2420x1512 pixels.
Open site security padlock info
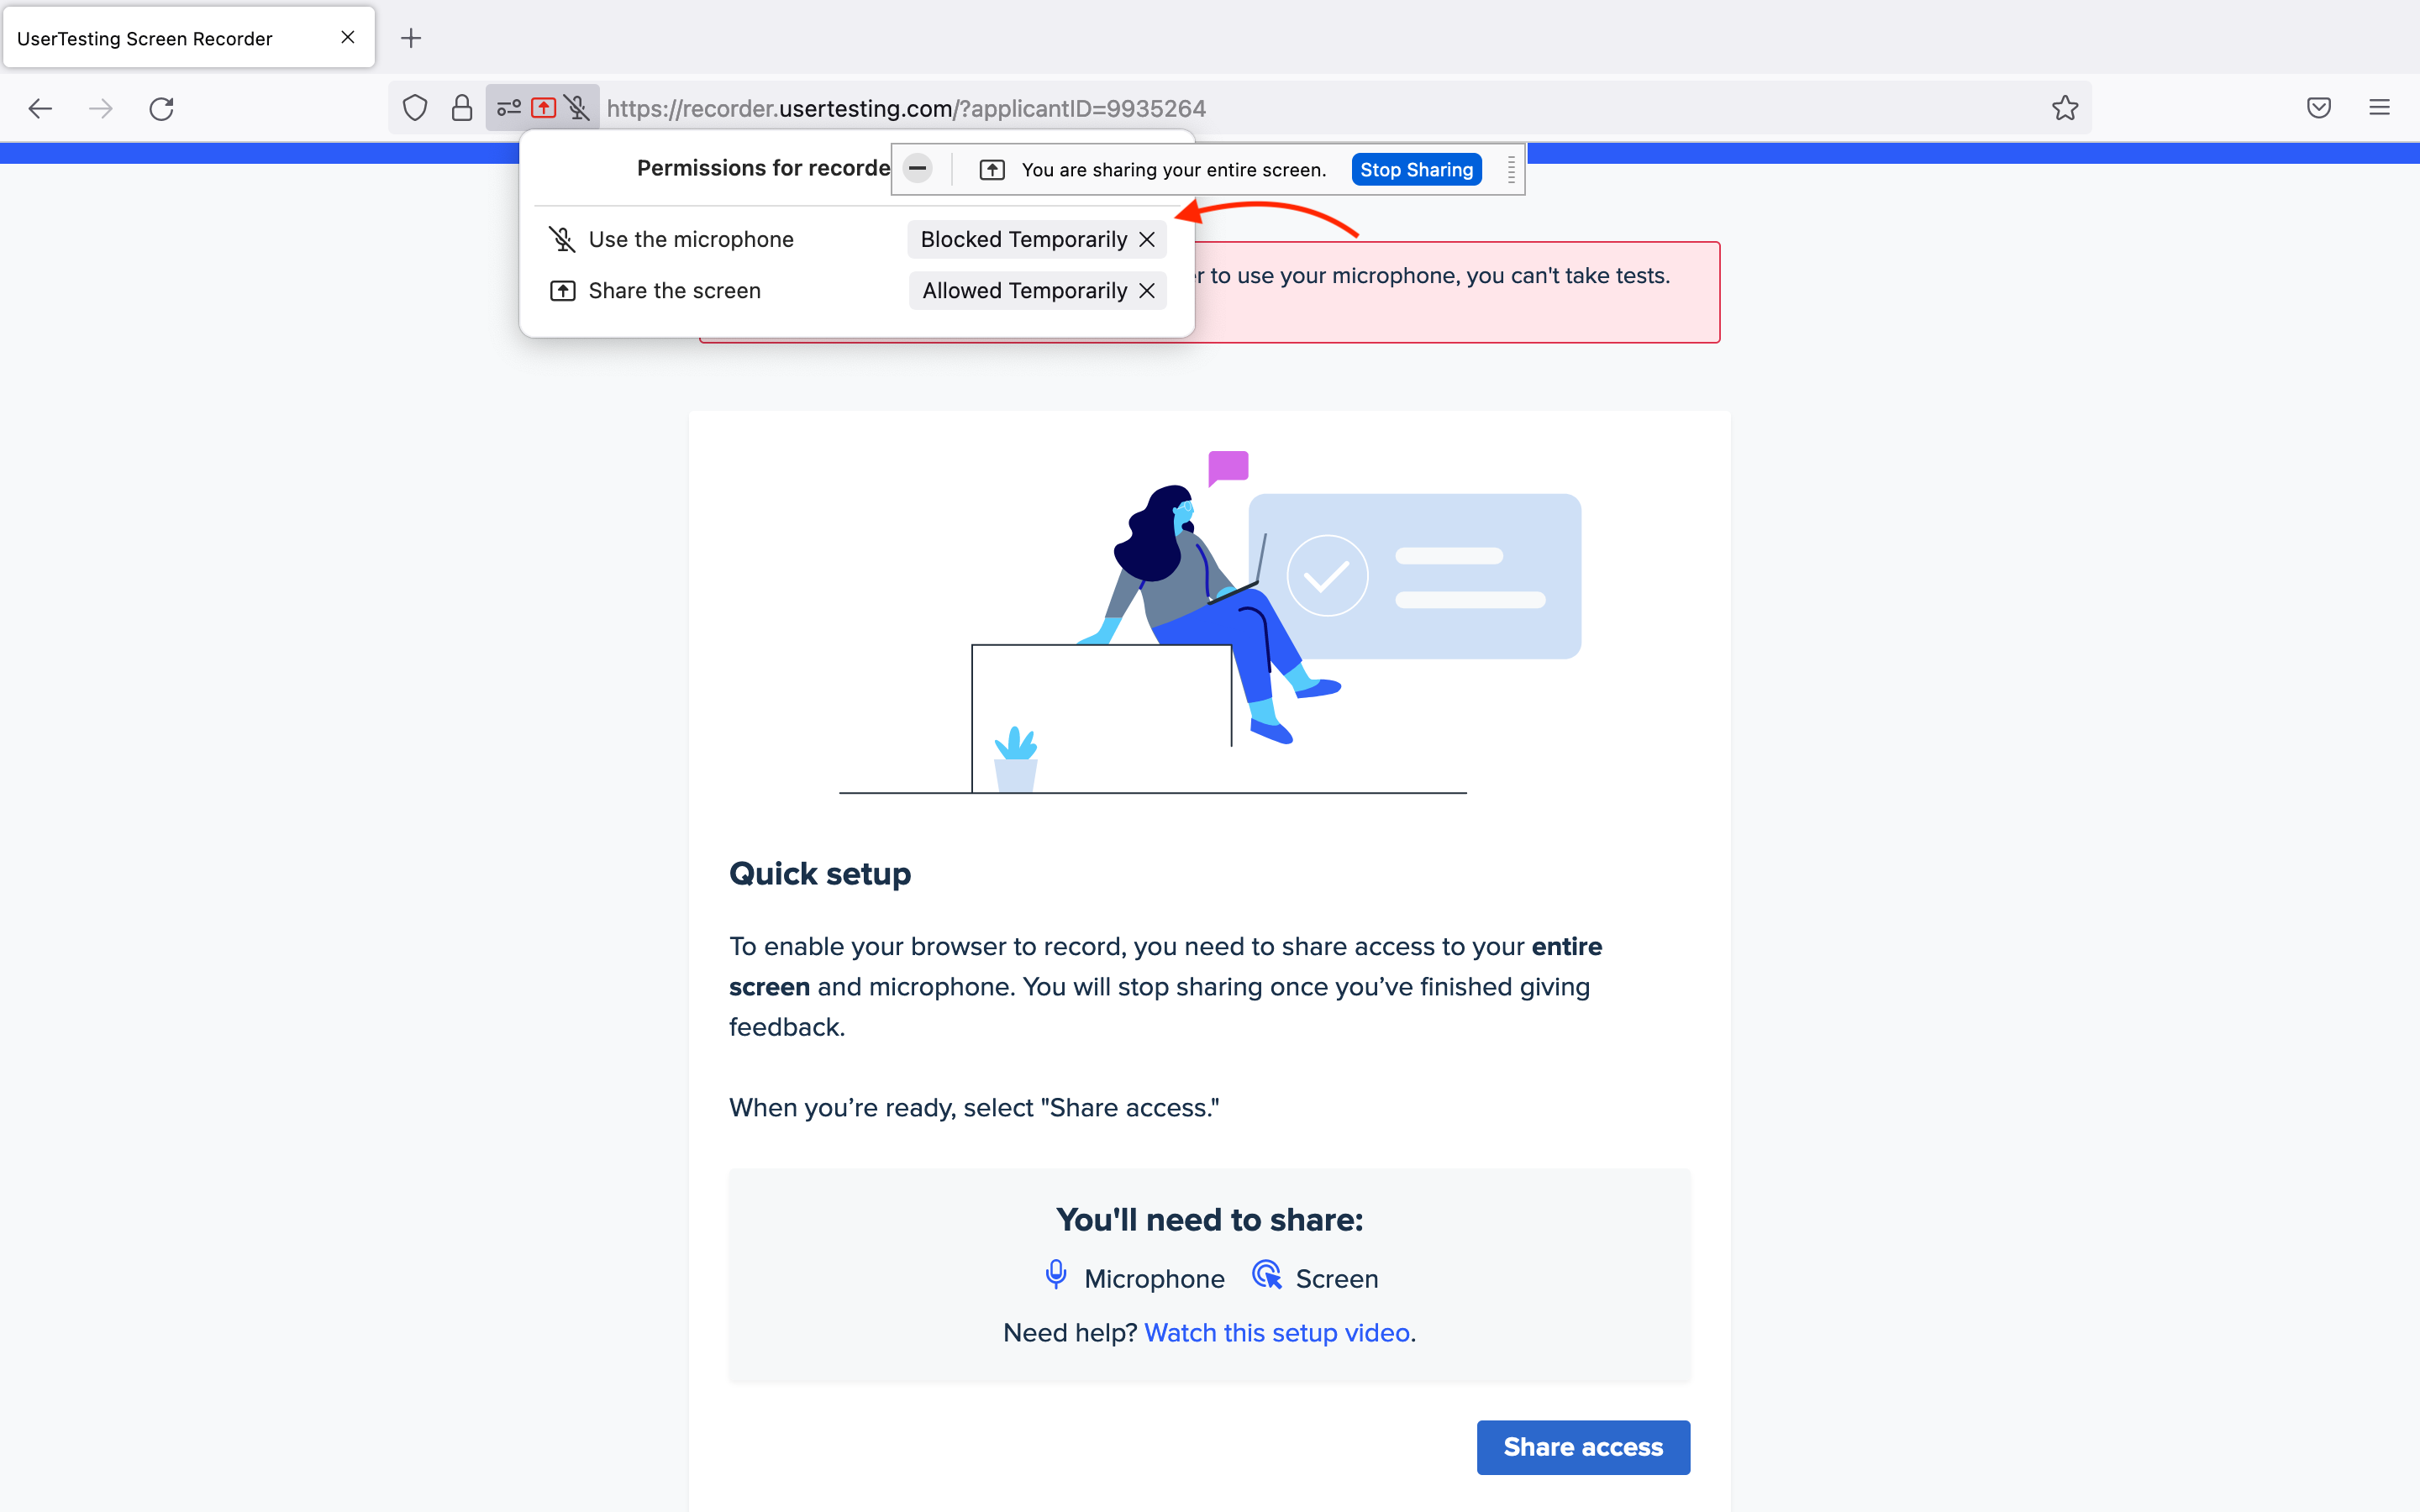click(x=461, y=108)
